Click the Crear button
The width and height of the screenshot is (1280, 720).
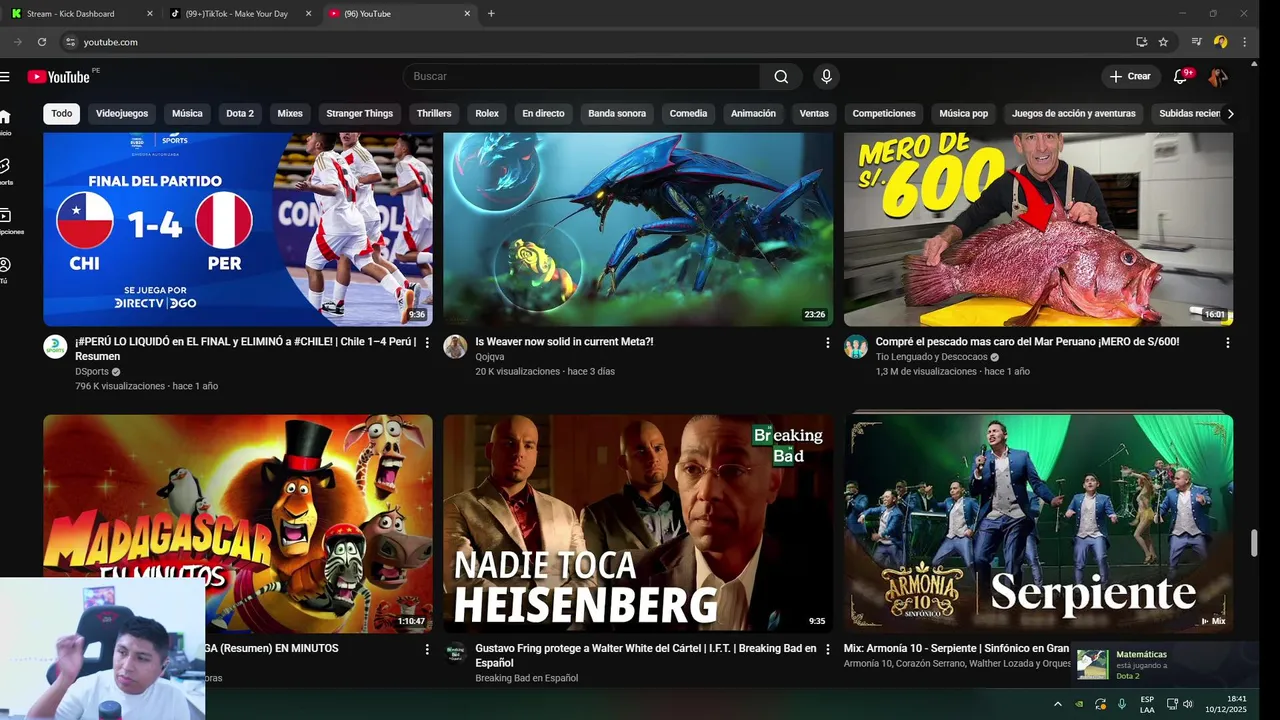pos(1130,77)
